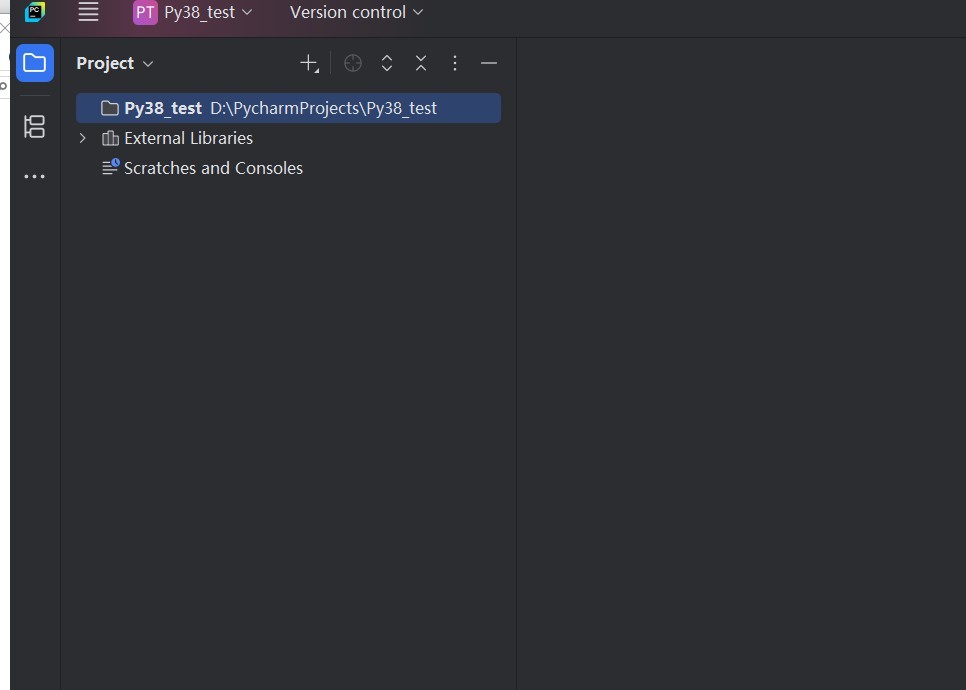
Task: Hide the Project panel with minus icon
Action: point(489,63)
